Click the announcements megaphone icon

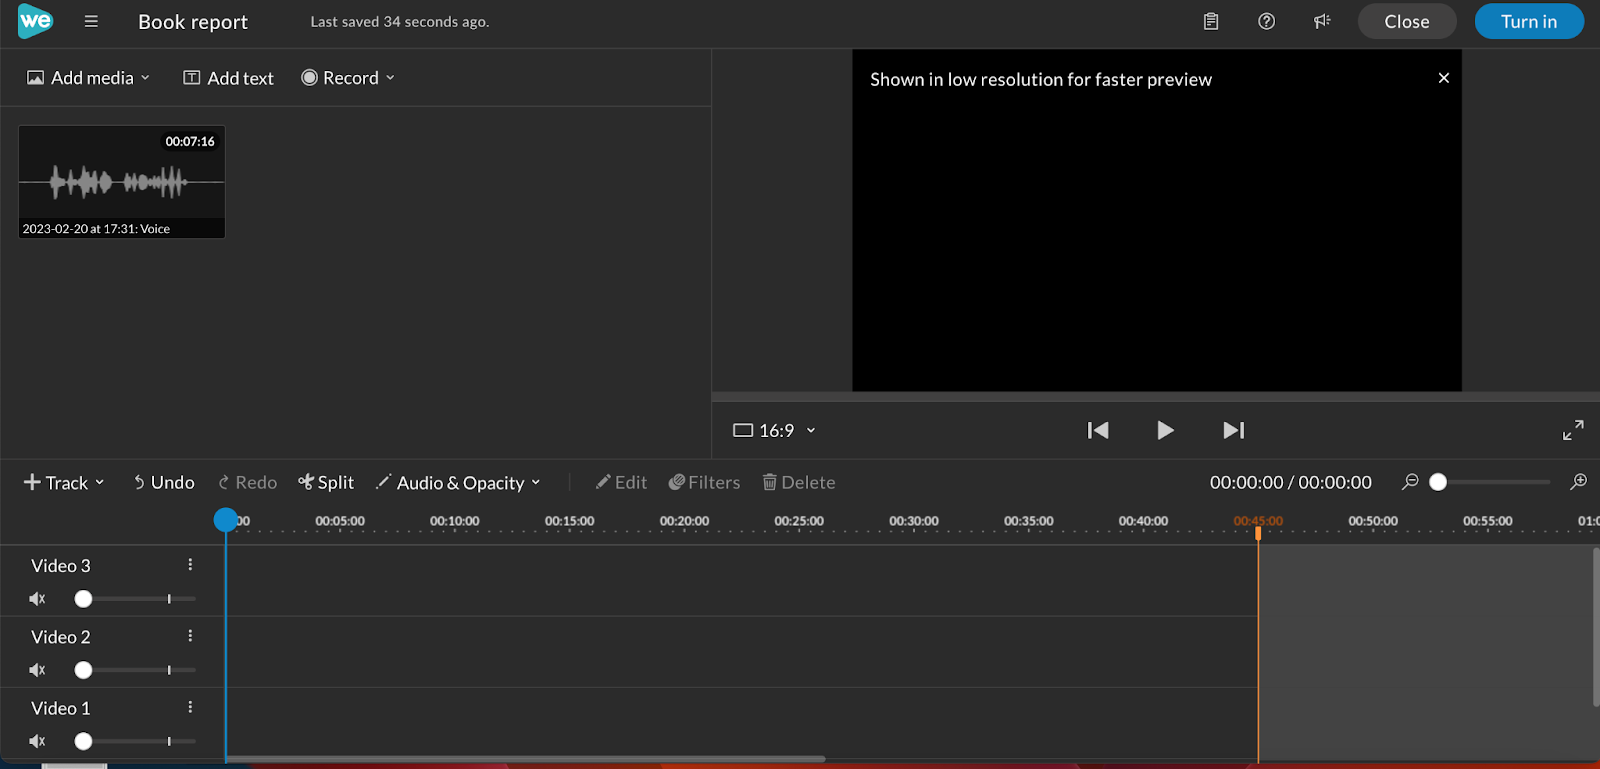point(1322,21)
